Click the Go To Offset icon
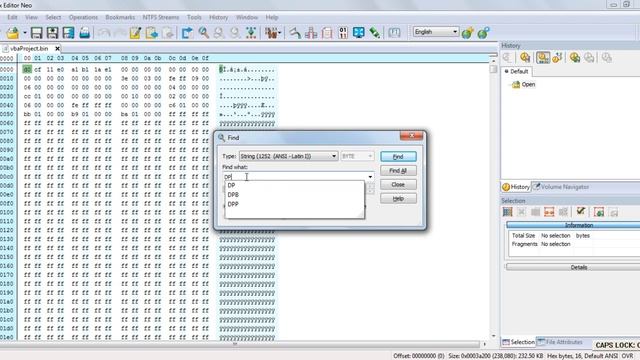This screenshot has height=360, width=640. pyautogui.click(x=187, y=33)
